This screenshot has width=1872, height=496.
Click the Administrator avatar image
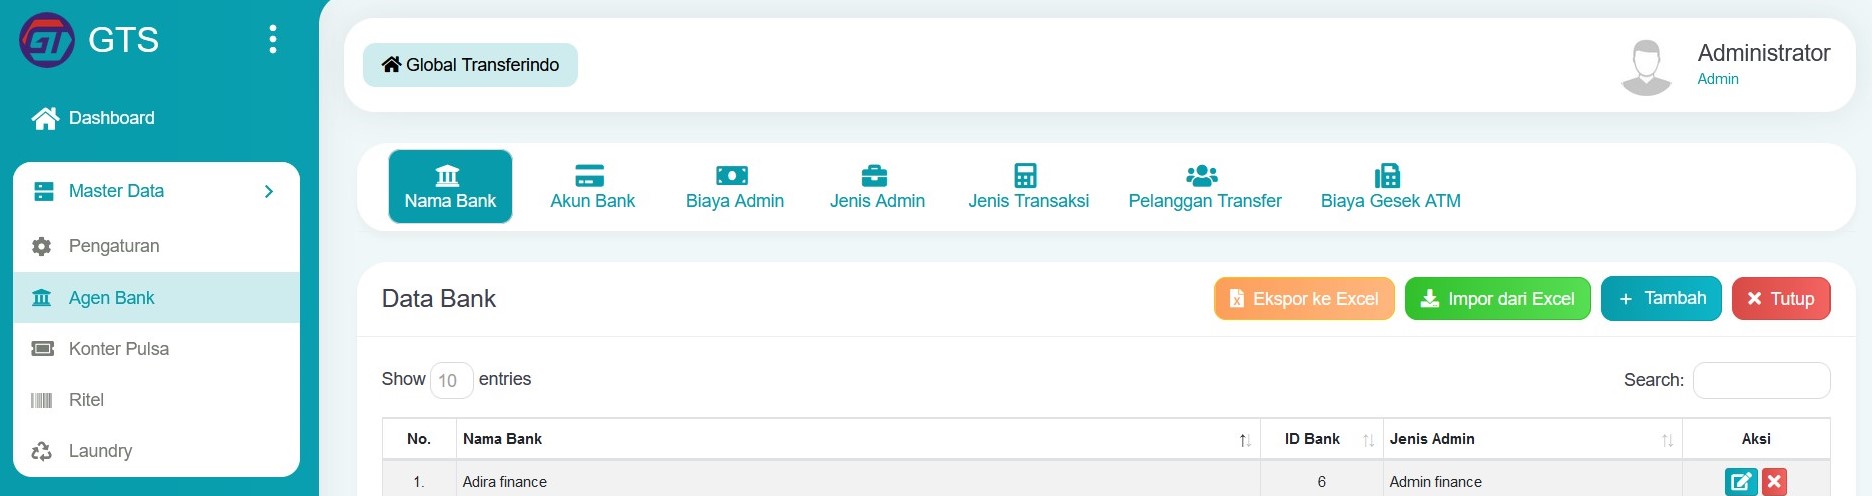(1646, 67)
